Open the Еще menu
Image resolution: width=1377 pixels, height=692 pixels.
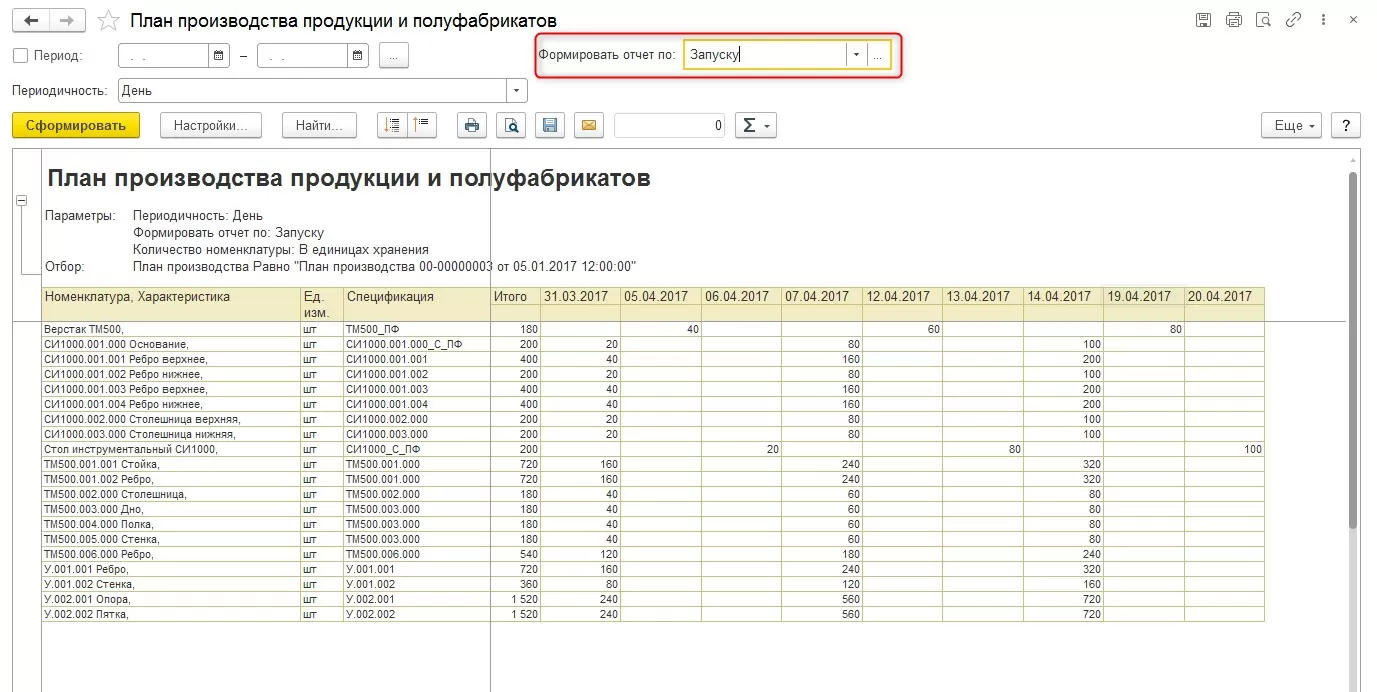click(x=1292, y=125)
